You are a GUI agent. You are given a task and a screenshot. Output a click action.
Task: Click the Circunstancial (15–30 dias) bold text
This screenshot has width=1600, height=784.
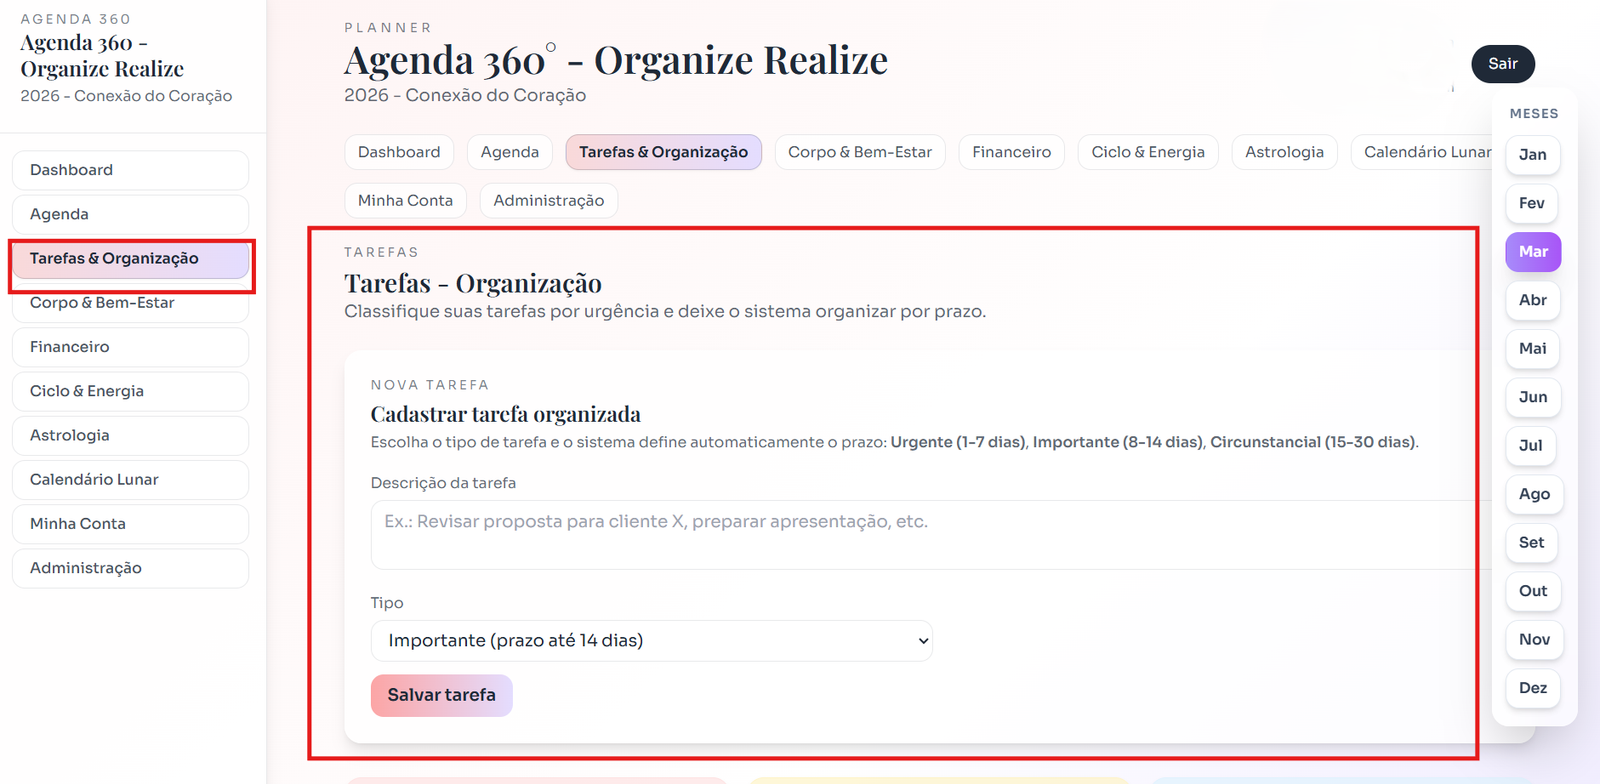1313,442
